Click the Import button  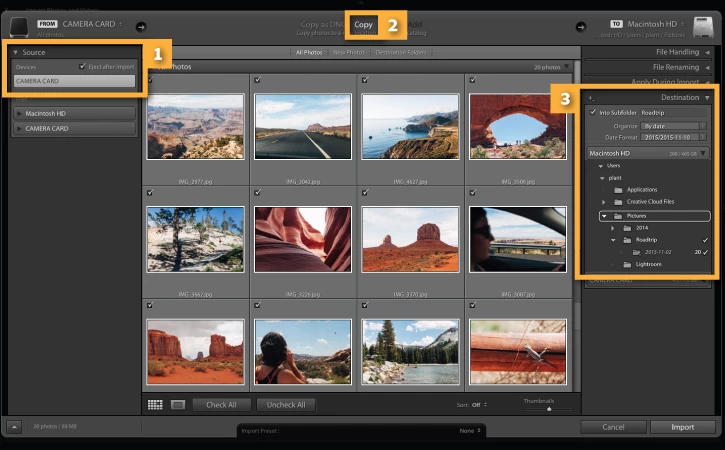click(682, 427)
